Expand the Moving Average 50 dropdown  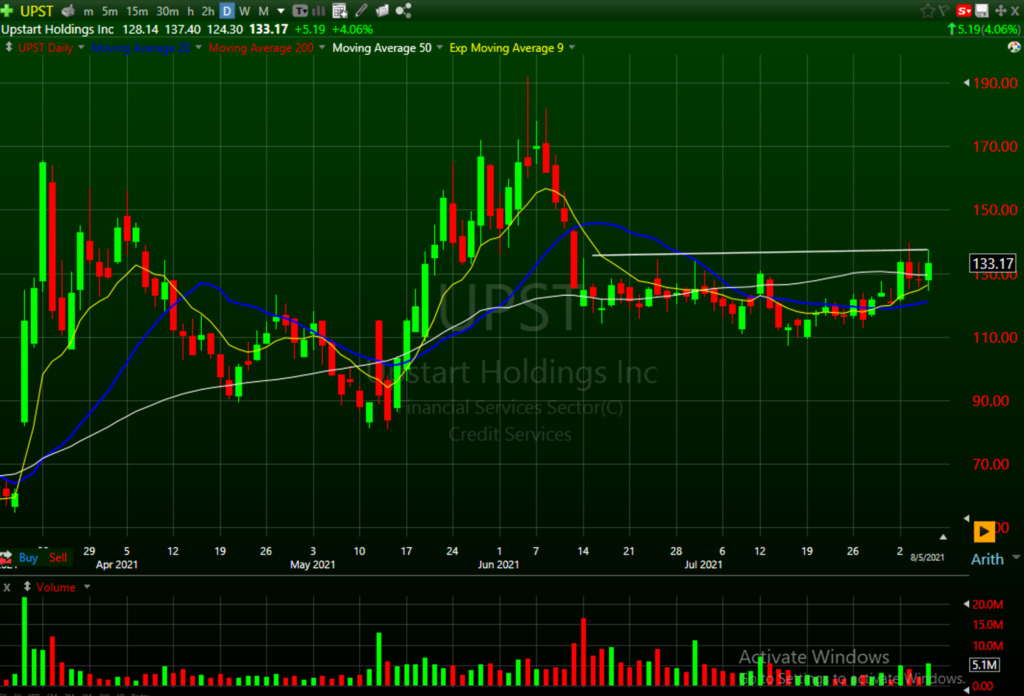438,48
